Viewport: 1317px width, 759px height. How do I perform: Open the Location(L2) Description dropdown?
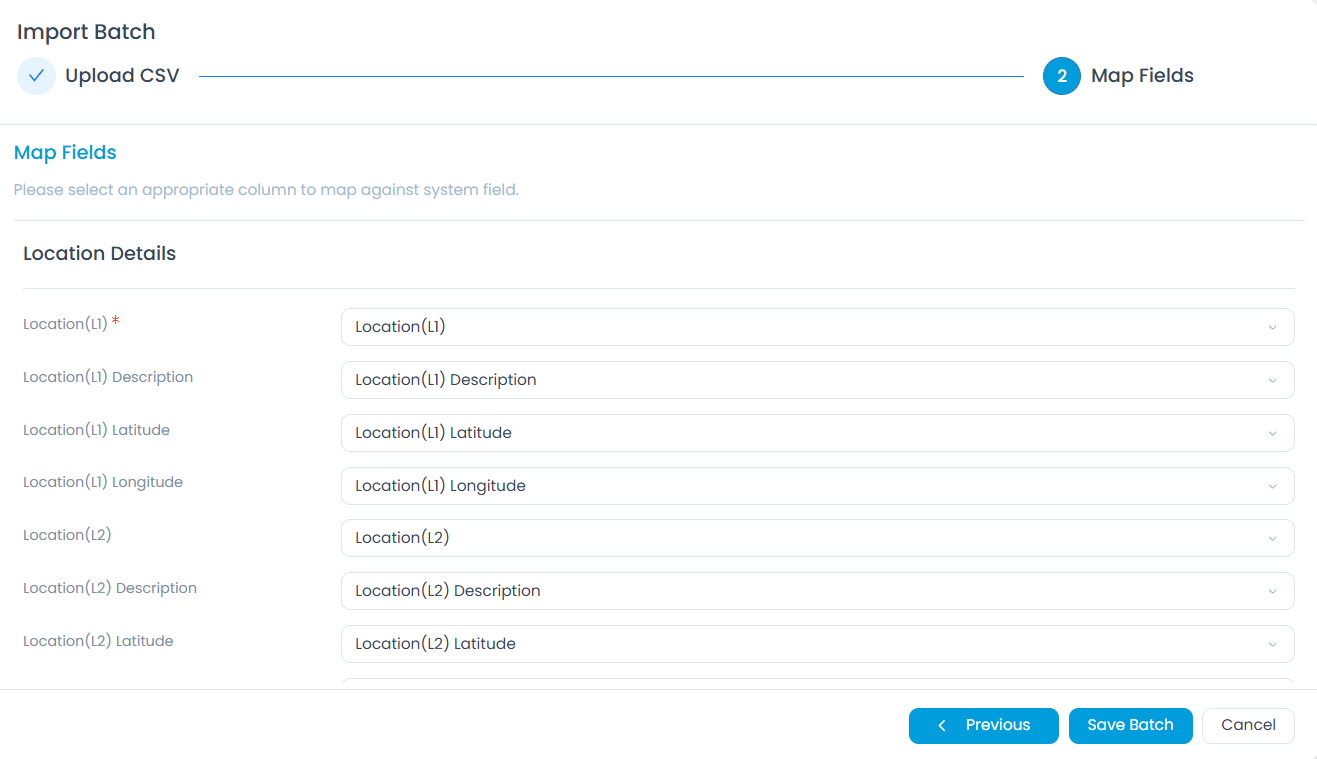point(818,591)
